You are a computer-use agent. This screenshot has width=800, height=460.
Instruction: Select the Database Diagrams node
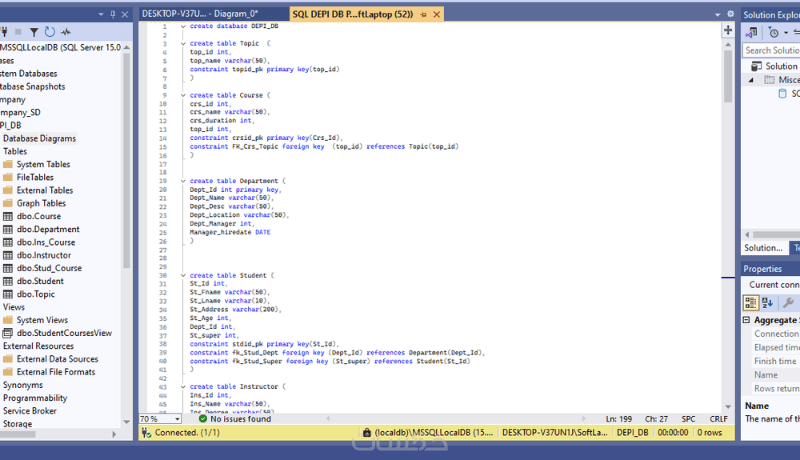39,138
